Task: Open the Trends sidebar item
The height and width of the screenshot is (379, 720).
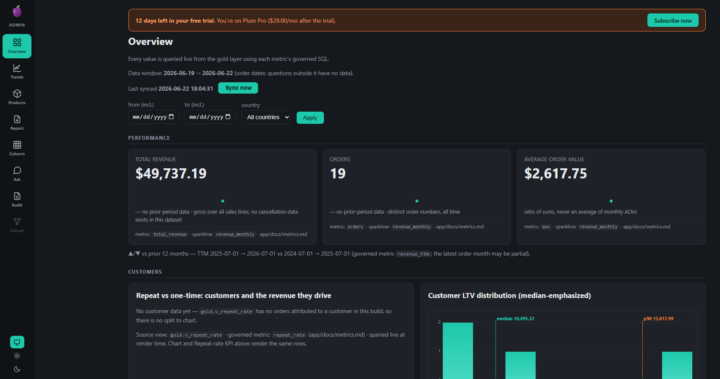Action: tap(17, 72)
